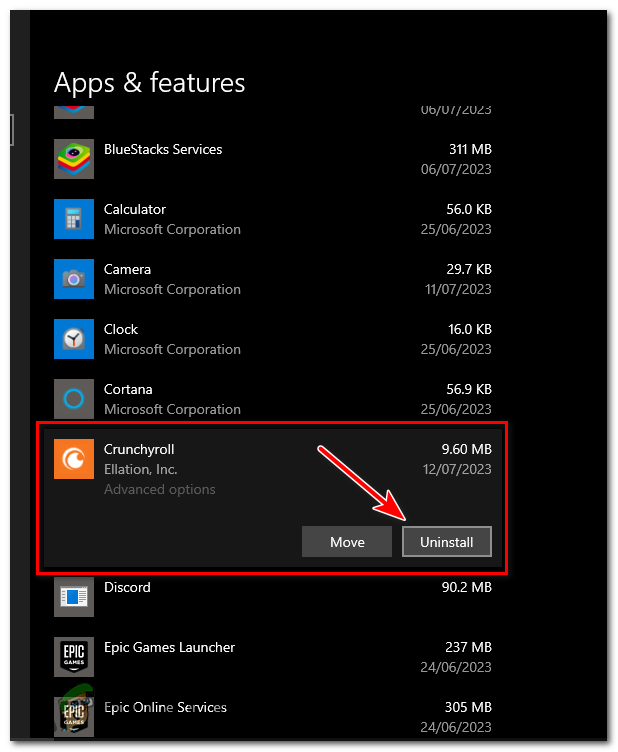Screen dimensions: 618x752
Task: Select the Cortana app name
Action: coord(128,389)
